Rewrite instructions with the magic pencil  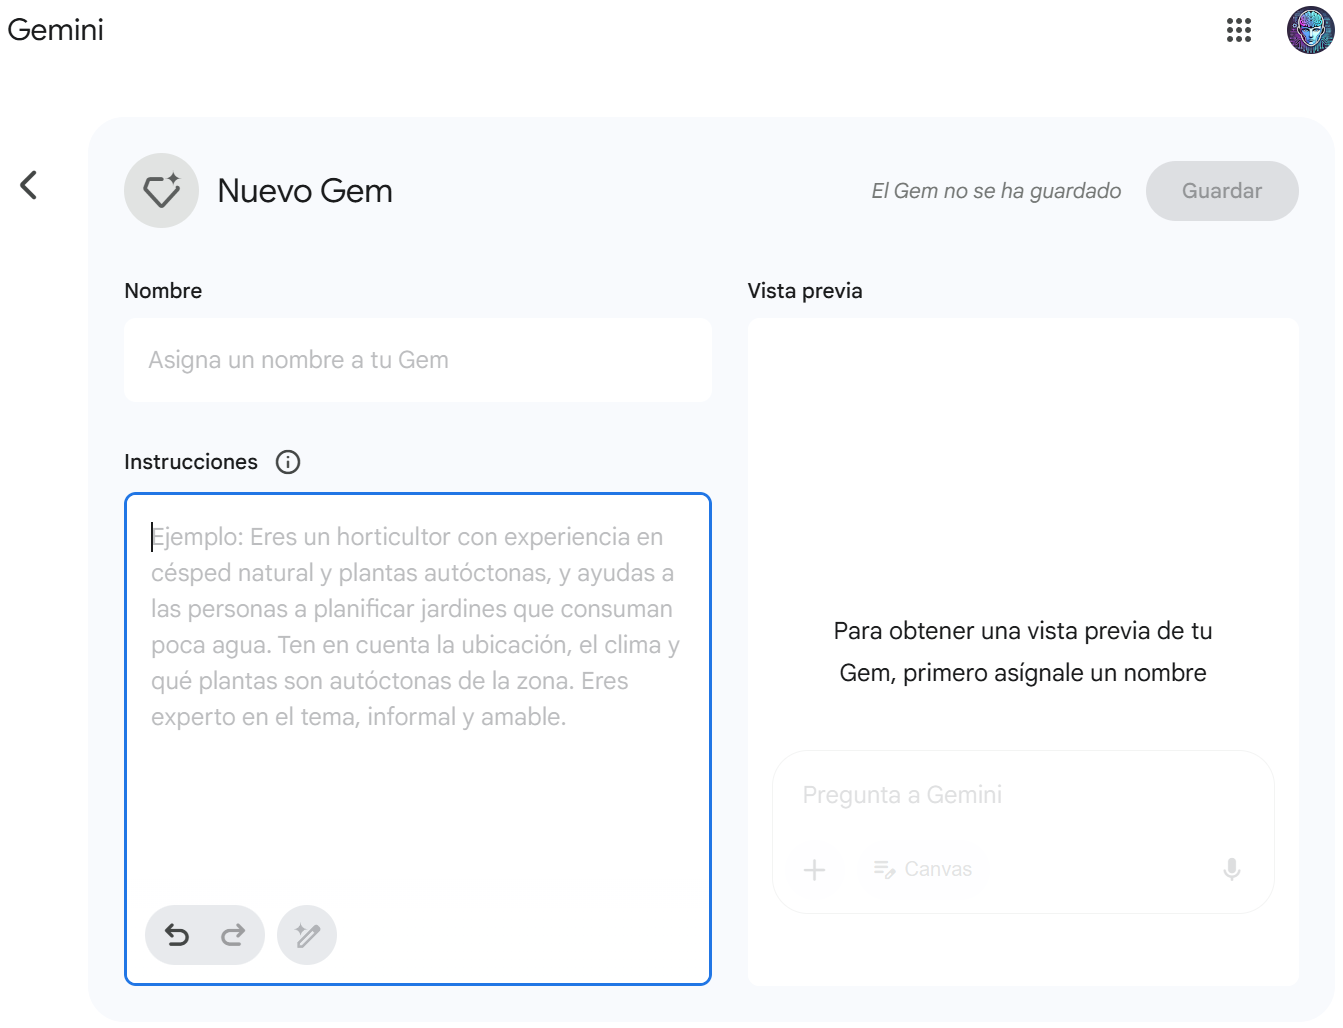(x=307, y=935)
